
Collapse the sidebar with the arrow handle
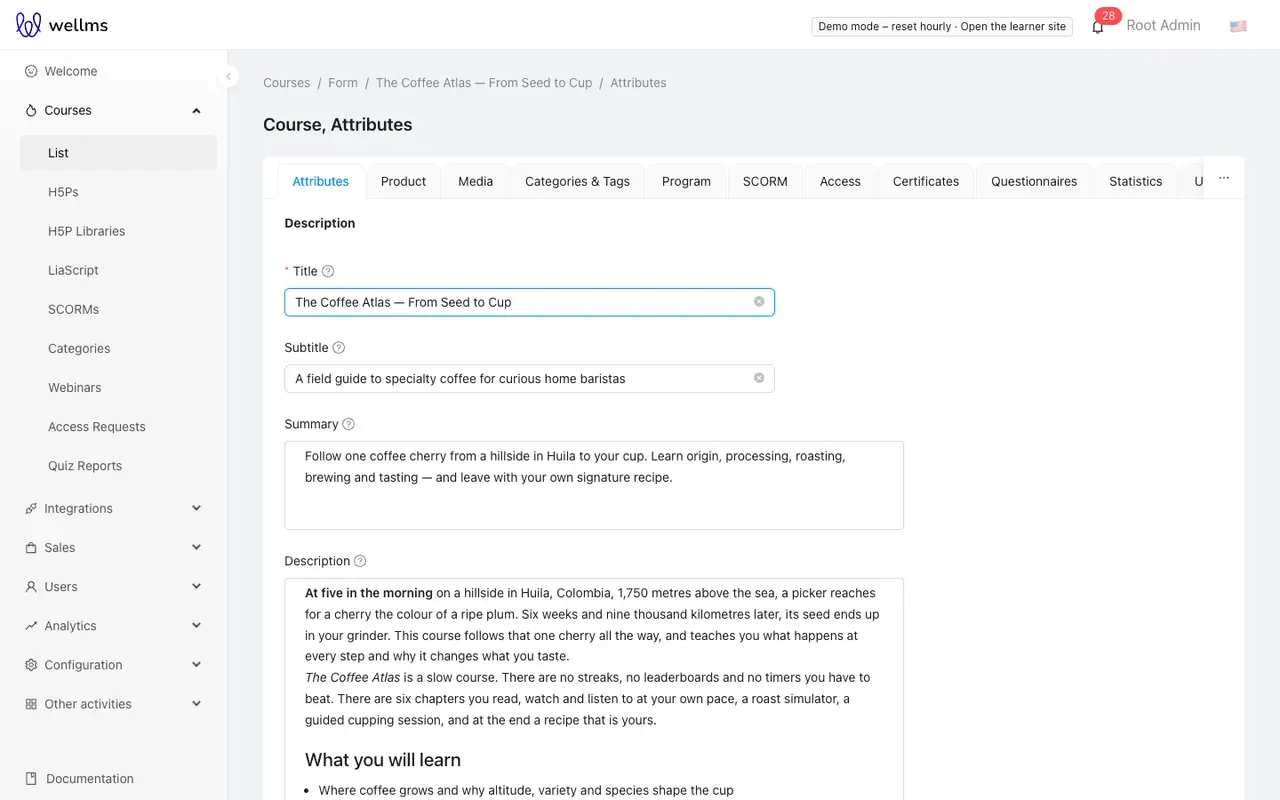pyautogui.click(x=228, y=76)
